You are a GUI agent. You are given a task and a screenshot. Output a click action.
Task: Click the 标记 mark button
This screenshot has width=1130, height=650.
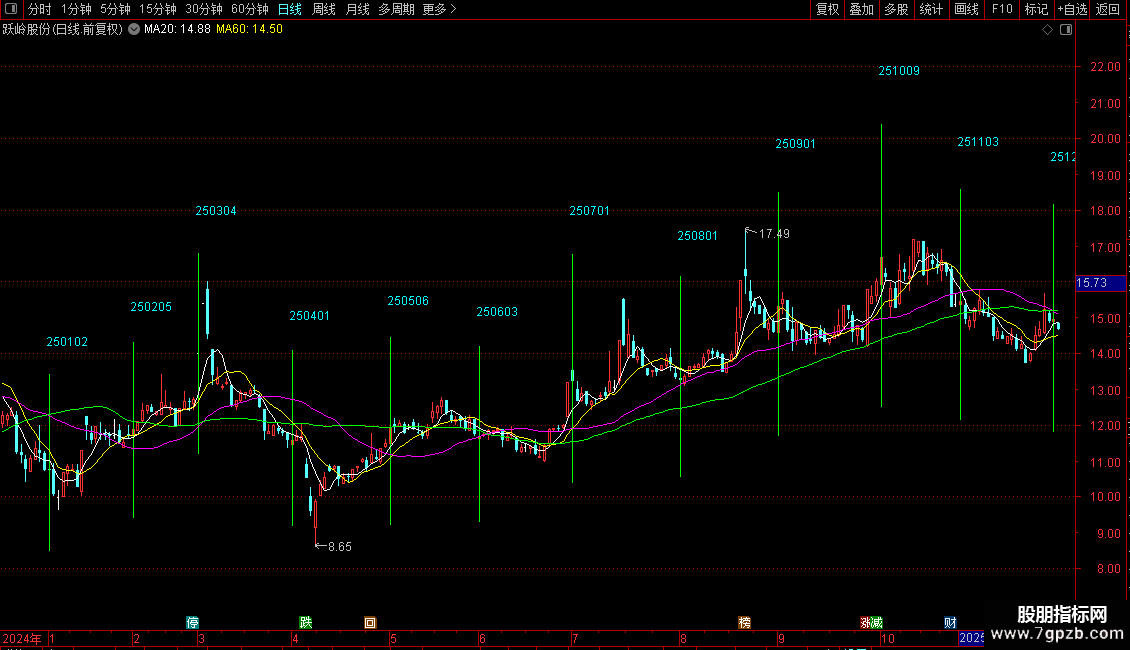coord(1036,9)
